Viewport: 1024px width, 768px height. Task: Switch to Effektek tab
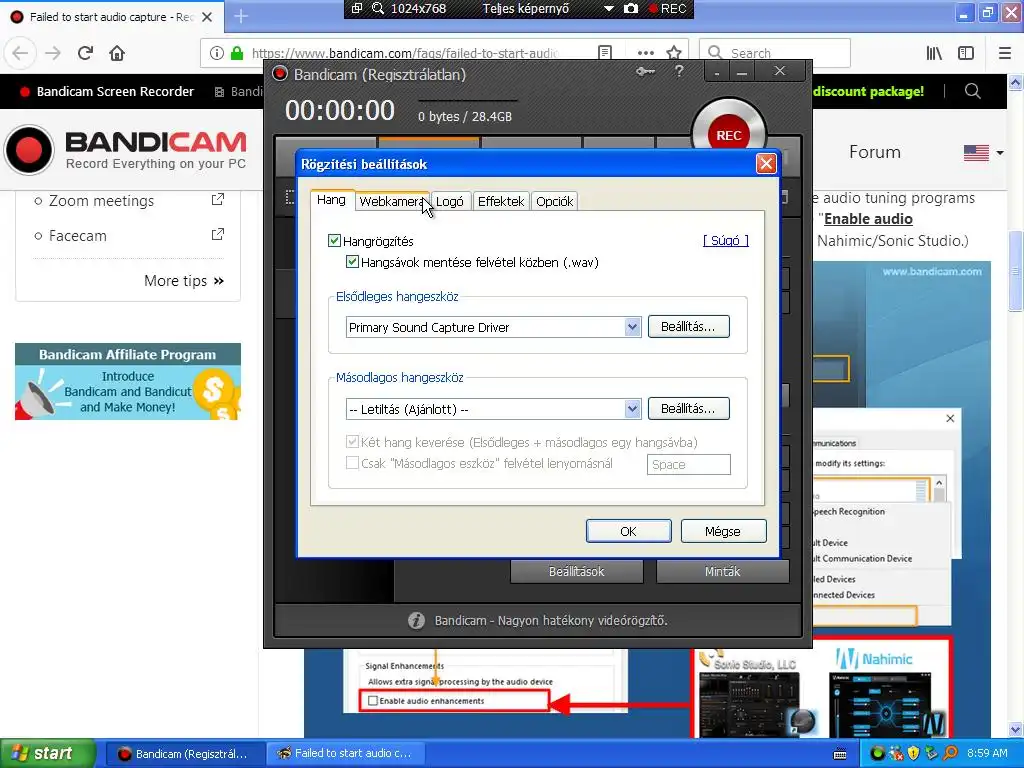pos(501,201)
